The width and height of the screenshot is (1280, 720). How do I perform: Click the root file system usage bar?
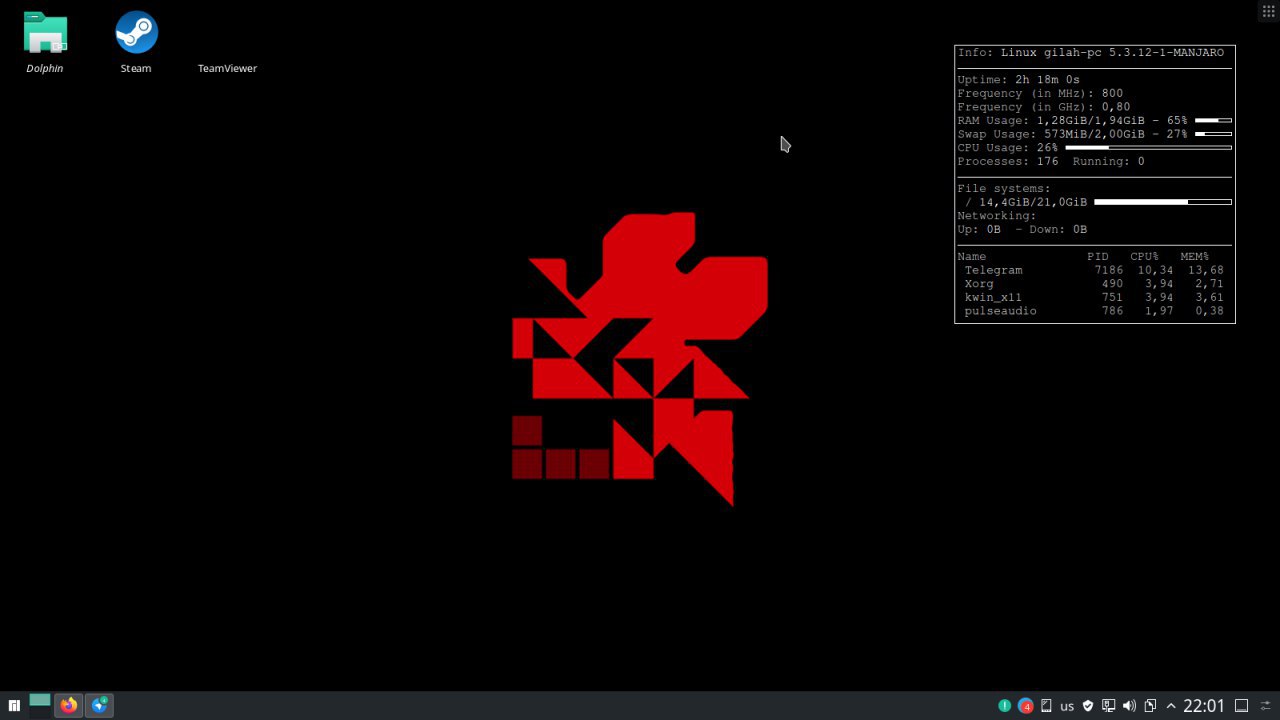click(x=1163, y=202)
